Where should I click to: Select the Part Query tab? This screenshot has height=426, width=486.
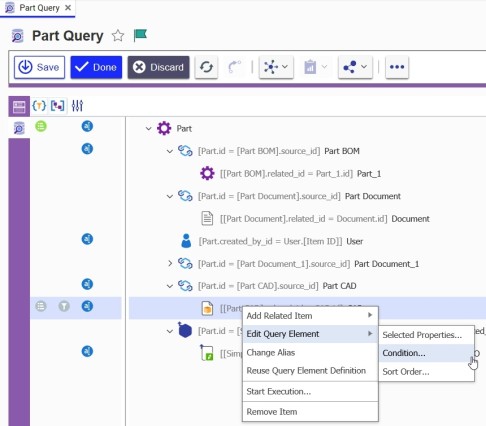pyautogui.click(x=37, y=8)
